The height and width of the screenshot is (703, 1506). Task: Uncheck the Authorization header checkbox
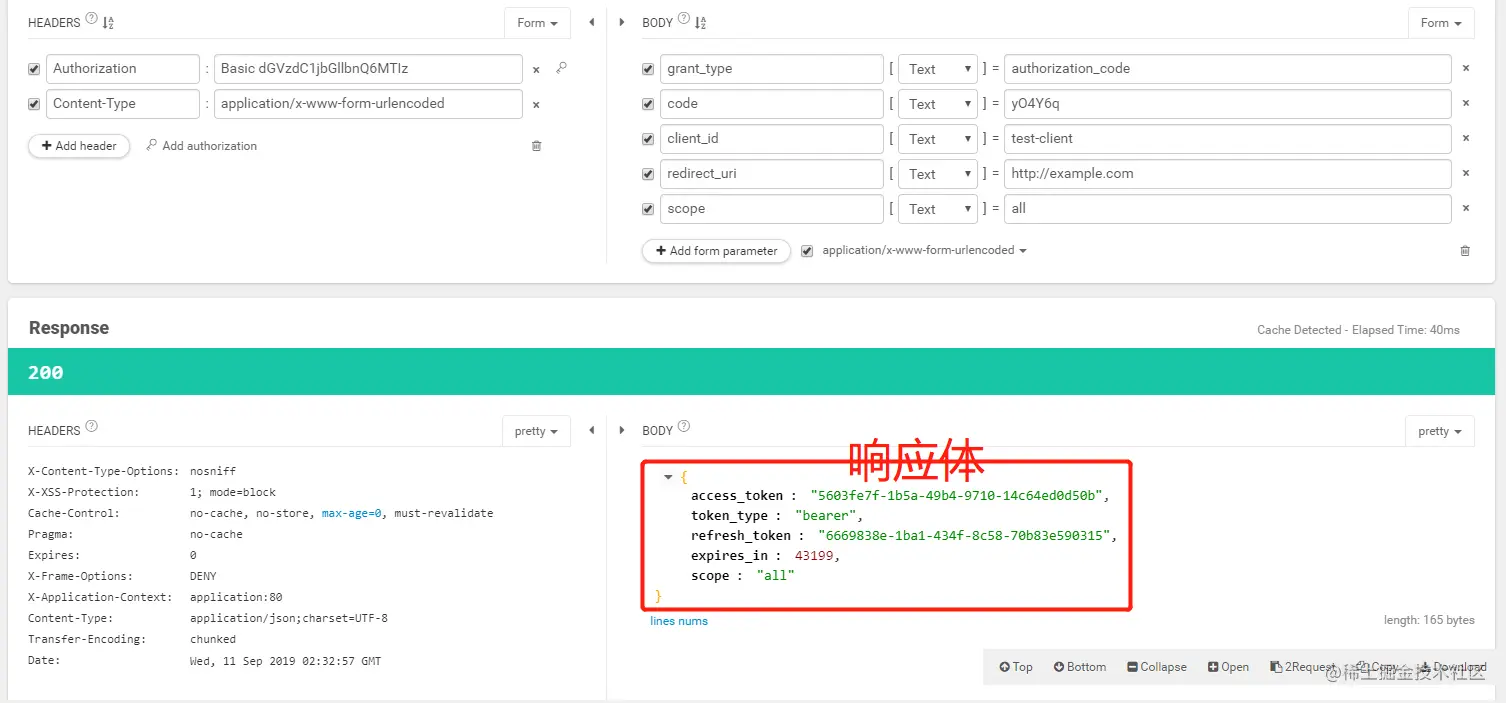point(34,69)
